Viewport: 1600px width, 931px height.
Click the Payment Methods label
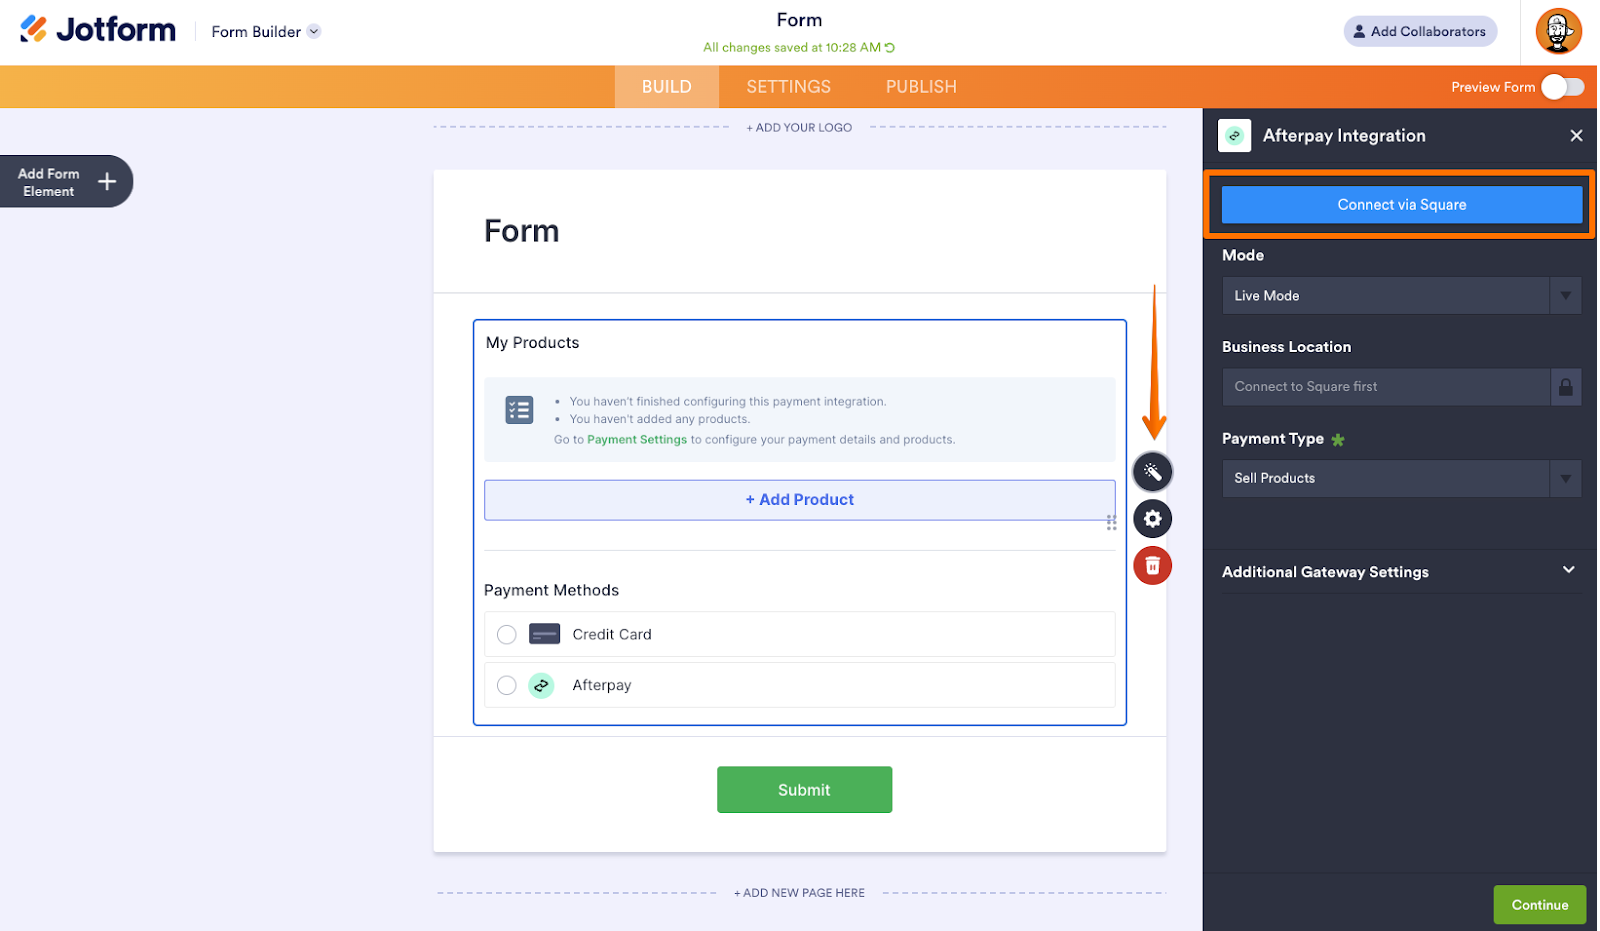pos(552,591)
